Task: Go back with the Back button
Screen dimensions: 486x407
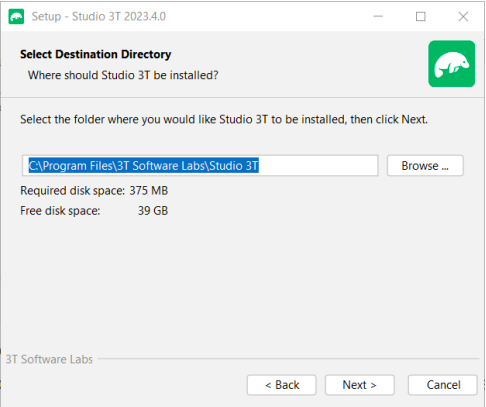Action: tap(282, 385)
